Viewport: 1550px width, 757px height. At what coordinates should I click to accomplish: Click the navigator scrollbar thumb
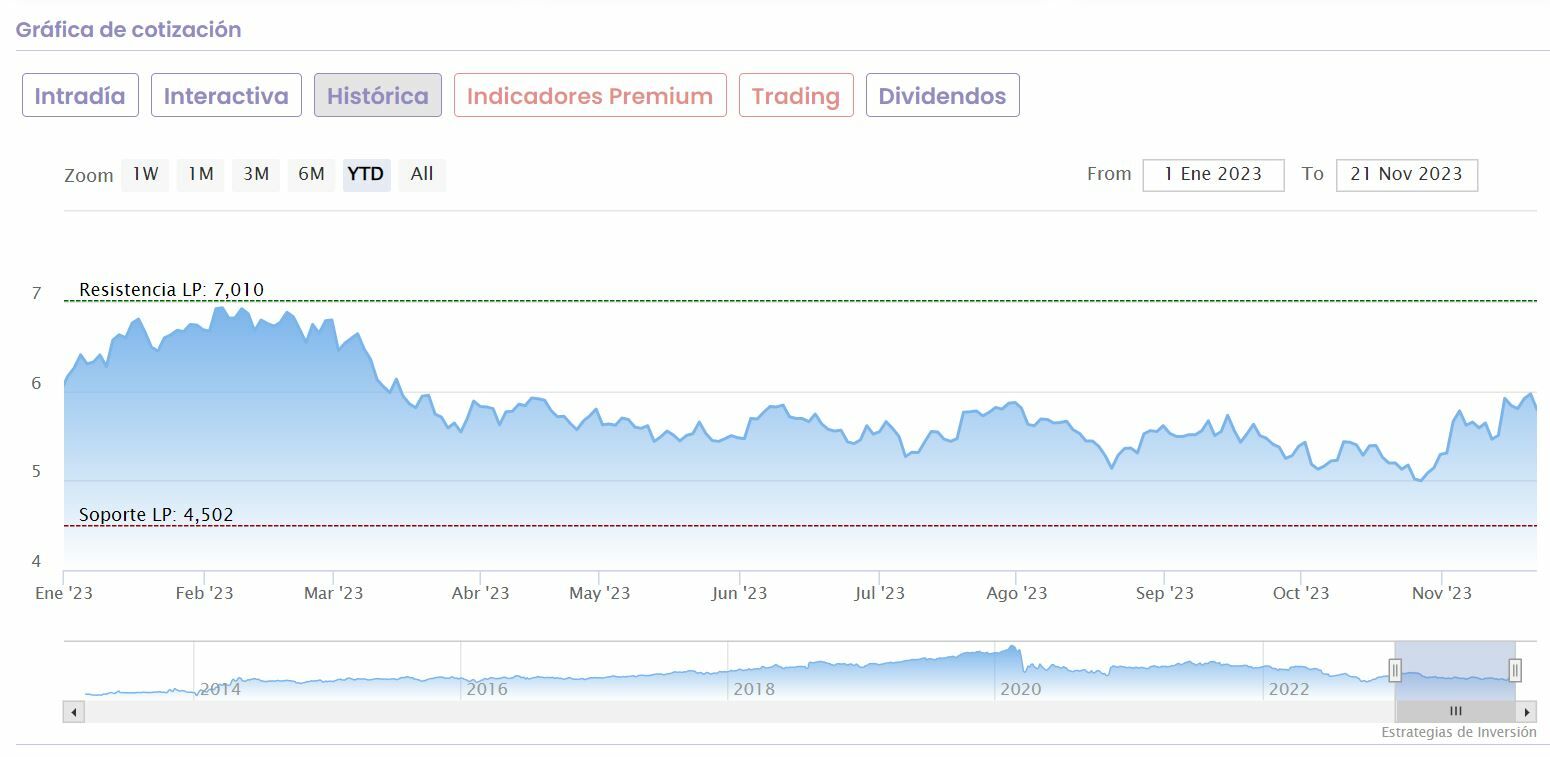pos(1456,712)
